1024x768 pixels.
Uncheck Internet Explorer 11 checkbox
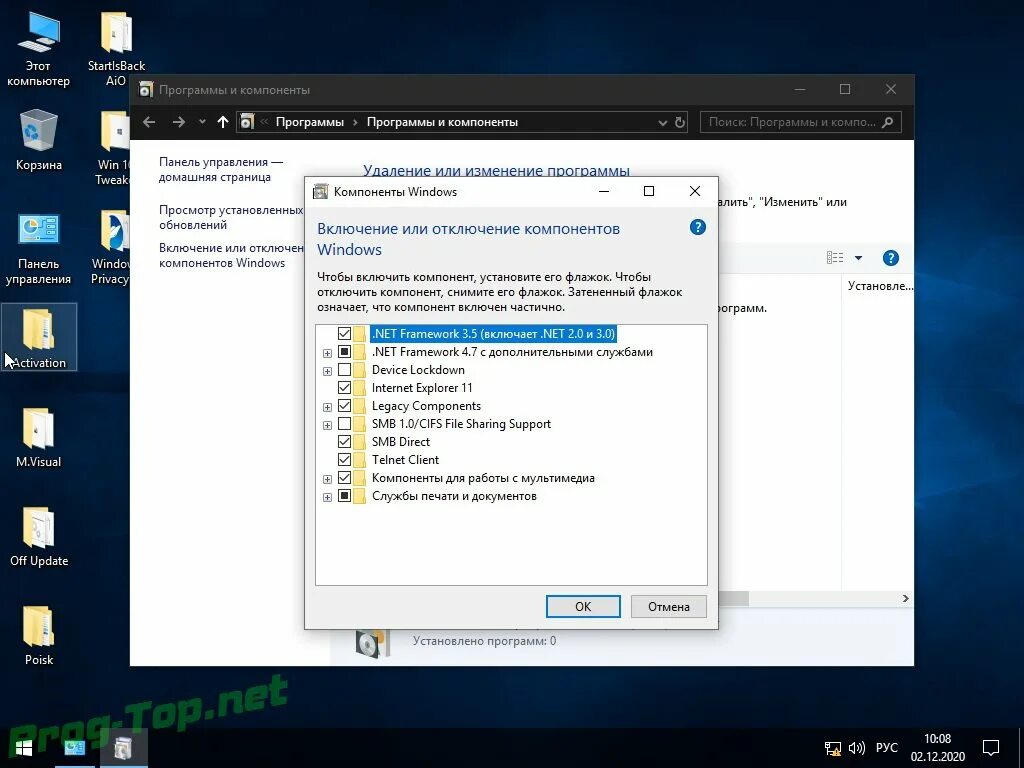tap(344, 388)
